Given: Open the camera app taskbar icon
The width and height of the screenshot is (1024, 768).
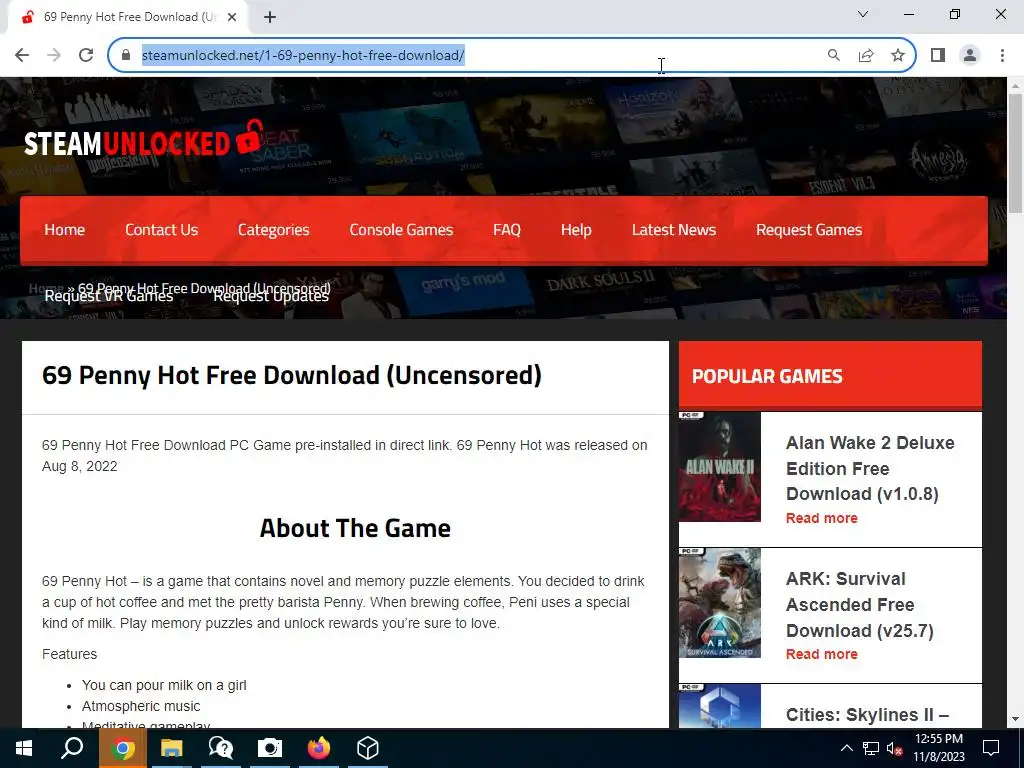Looking at the screenshot, I should point(270,748).
